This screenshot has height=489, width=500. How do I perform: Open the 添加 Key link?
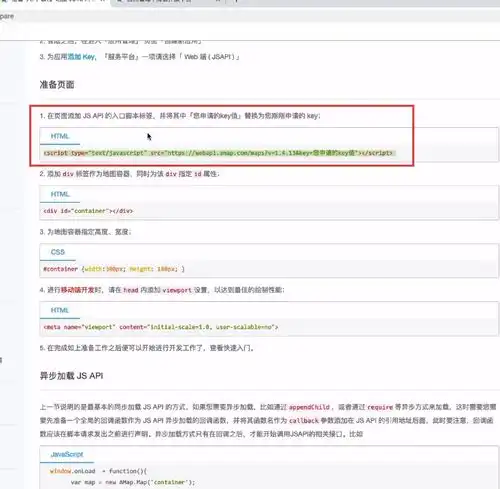pos(81,57)
